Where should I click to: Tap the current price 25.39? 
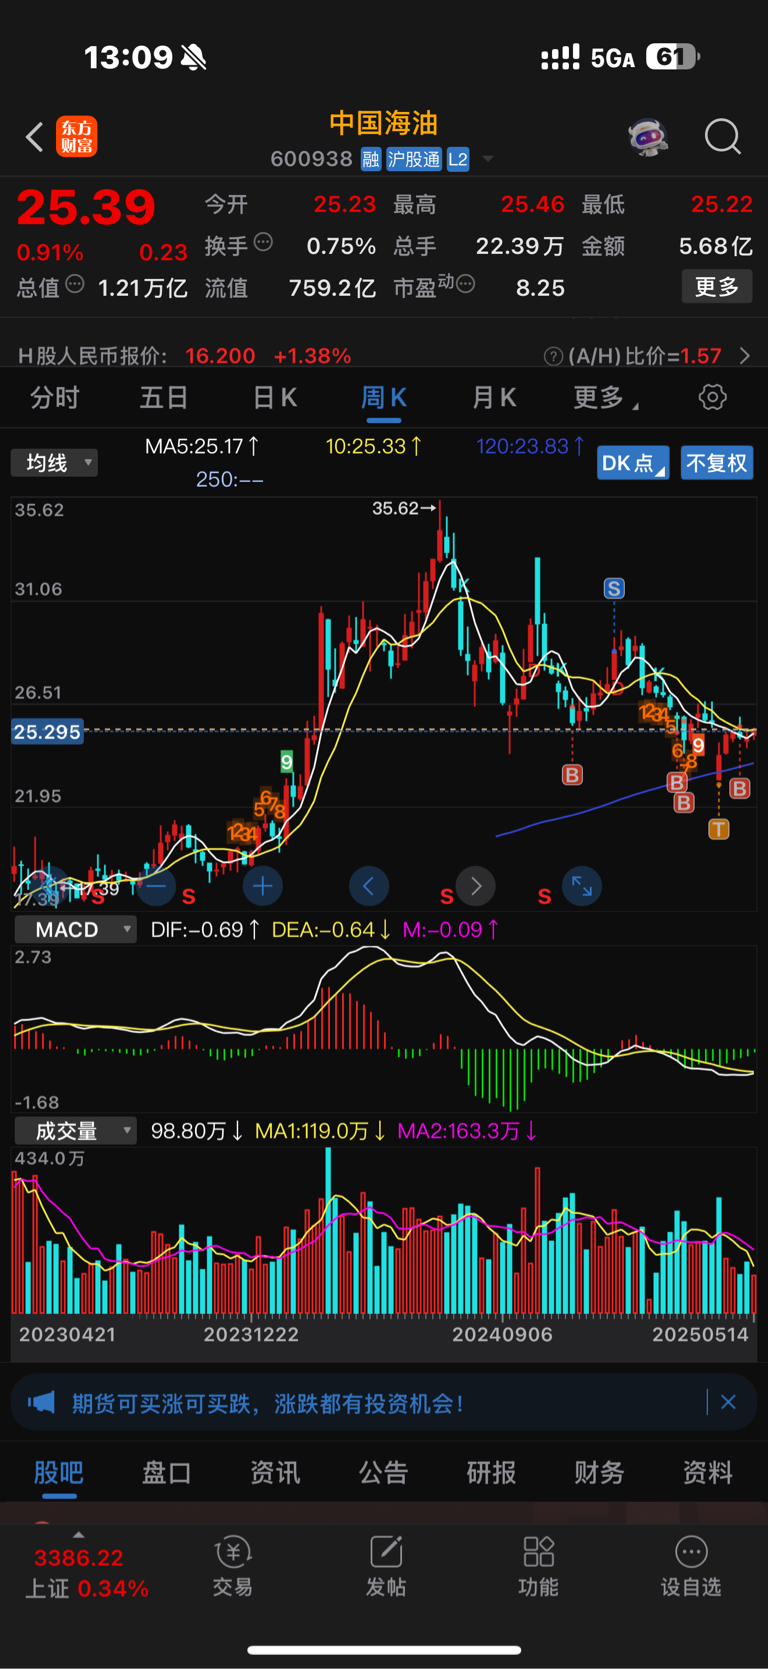click(86, 207)
